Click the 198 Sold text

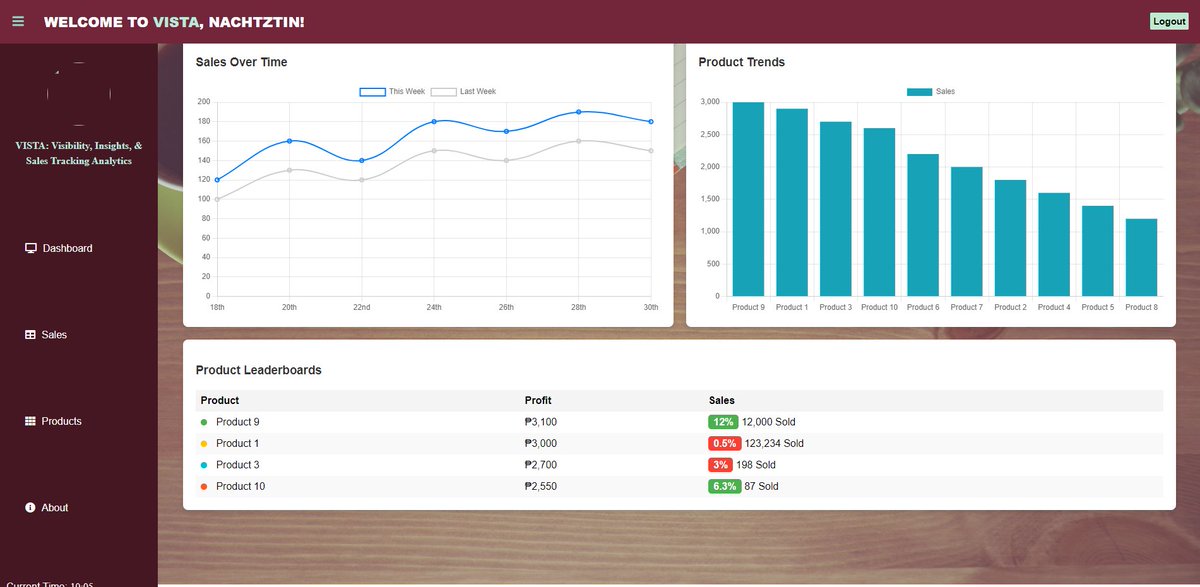pyautogui.click(x=756, y=465)
